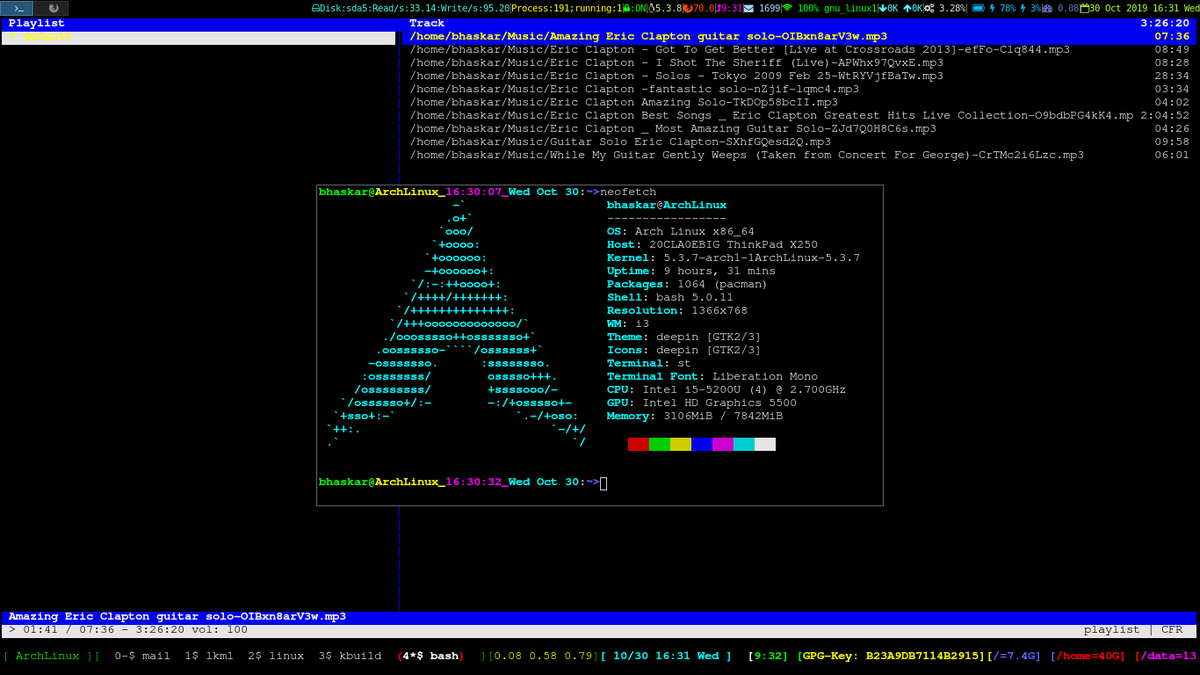Click the yellow color block in neofetch

[x=681, y=444]
